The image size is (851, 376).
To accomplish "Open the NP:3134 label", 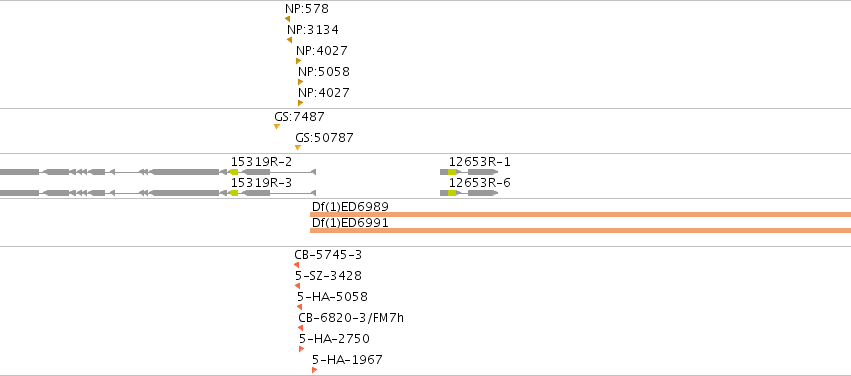I will pyautogui.click(x=313, y=30).
